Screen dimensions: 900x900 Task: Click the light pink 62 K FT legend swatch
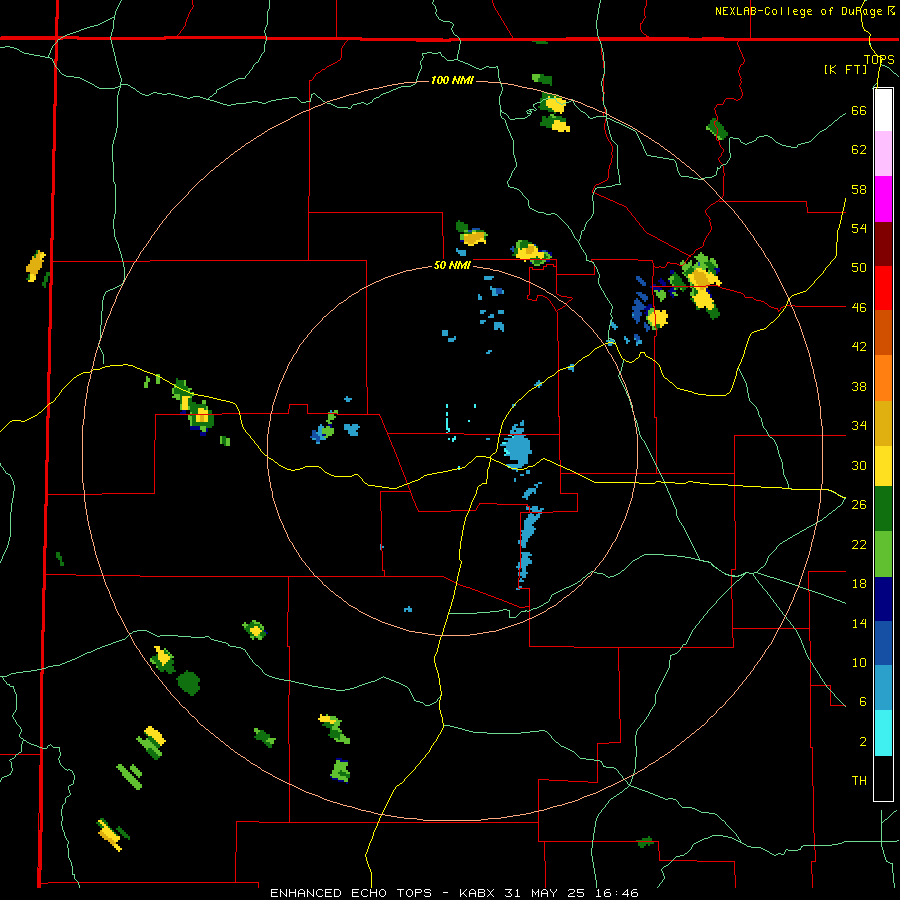point(883,153)
